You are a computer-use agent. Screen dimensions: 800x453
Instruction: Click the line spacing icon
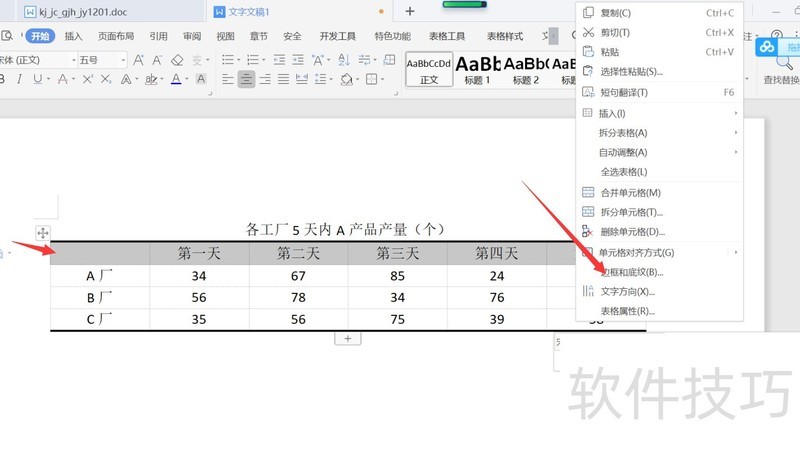(320, 79)
